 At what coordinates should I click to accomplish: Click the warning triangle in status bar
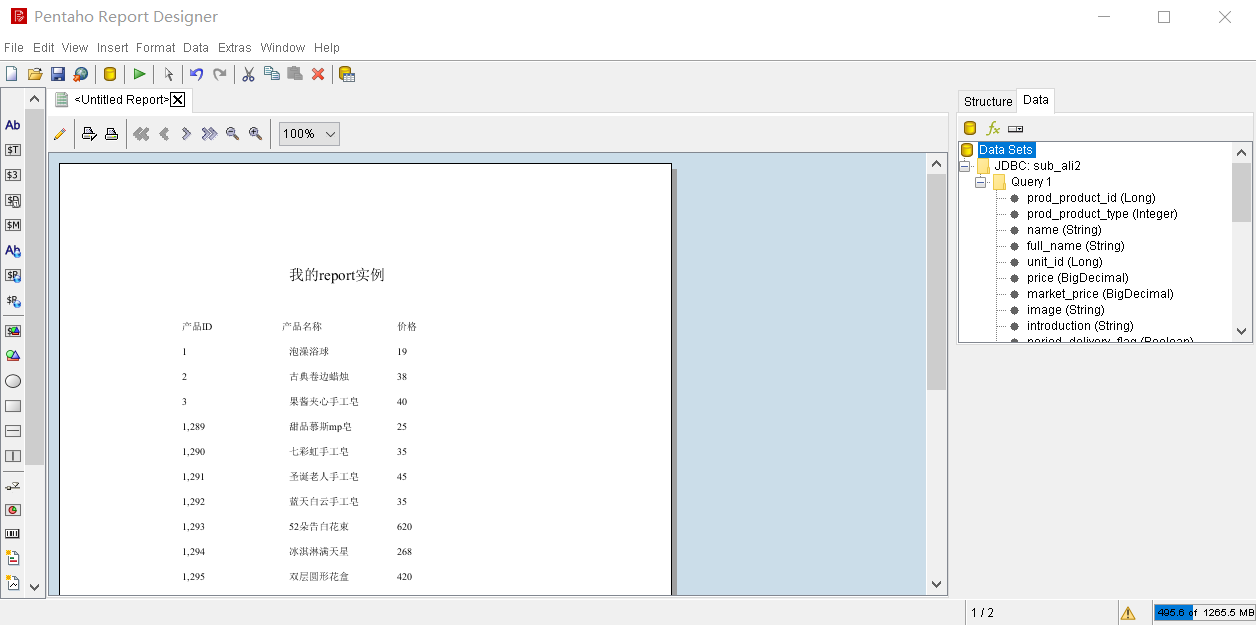point(1128,613)
